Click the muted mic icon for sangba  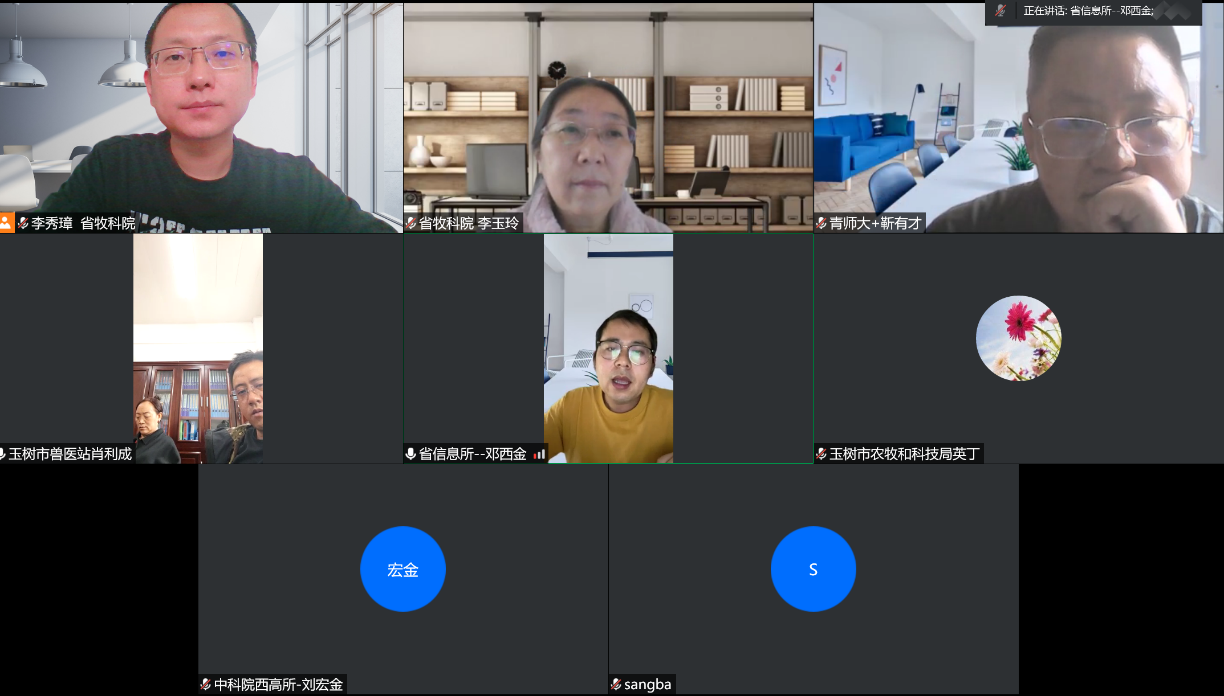617,685
